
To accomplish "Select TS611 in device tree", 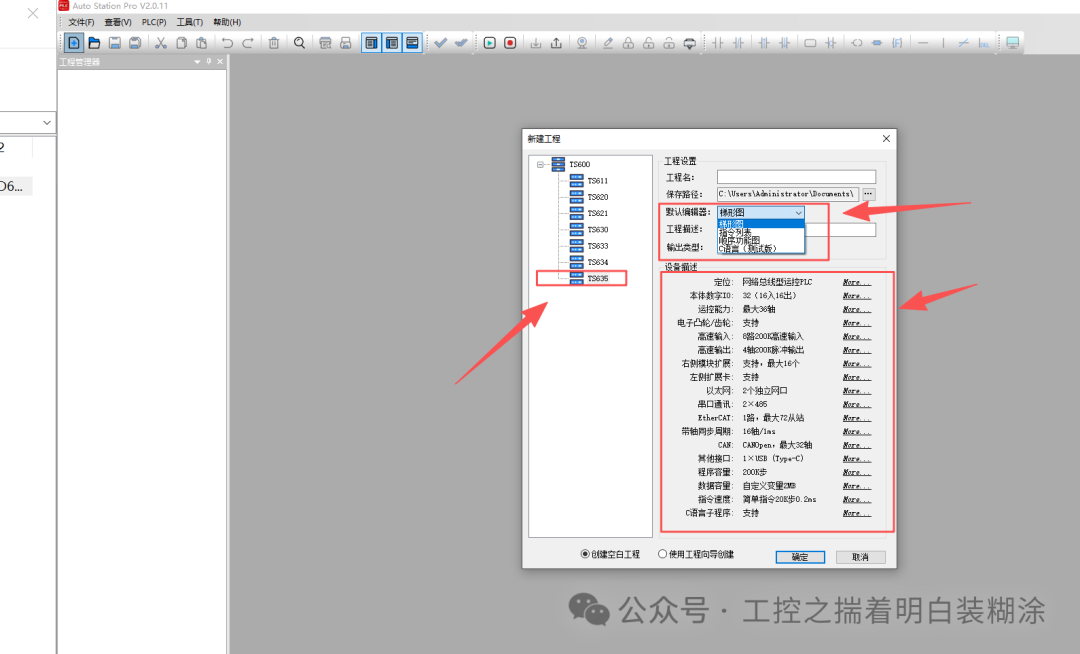I will coord(598,181).
